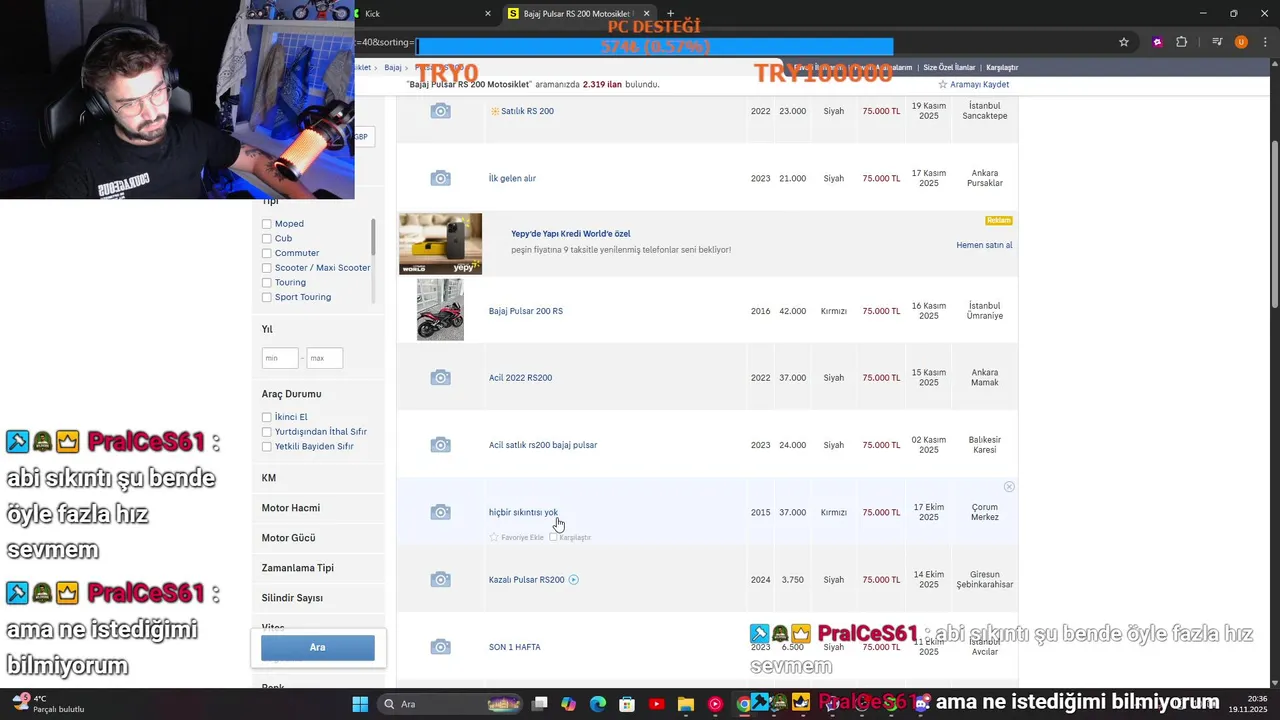Image resolution: width=1280 pixels, height=720 pixels.
Task: Check the Sport Touring filter
Action: [x=267, y=297]
